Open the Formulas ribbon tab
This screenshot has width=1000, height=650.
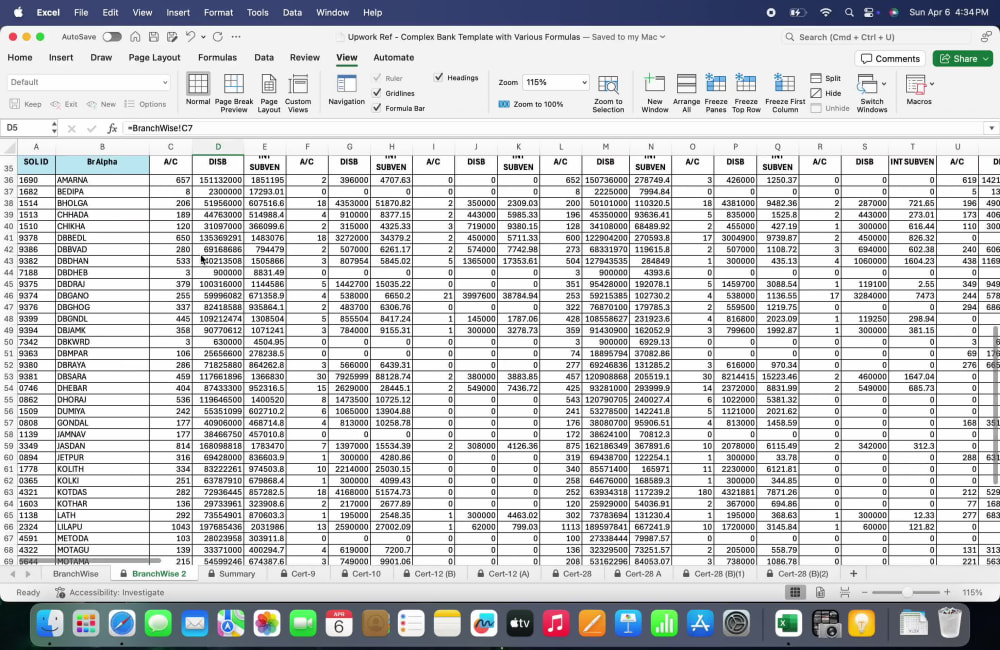coord(217,57)
